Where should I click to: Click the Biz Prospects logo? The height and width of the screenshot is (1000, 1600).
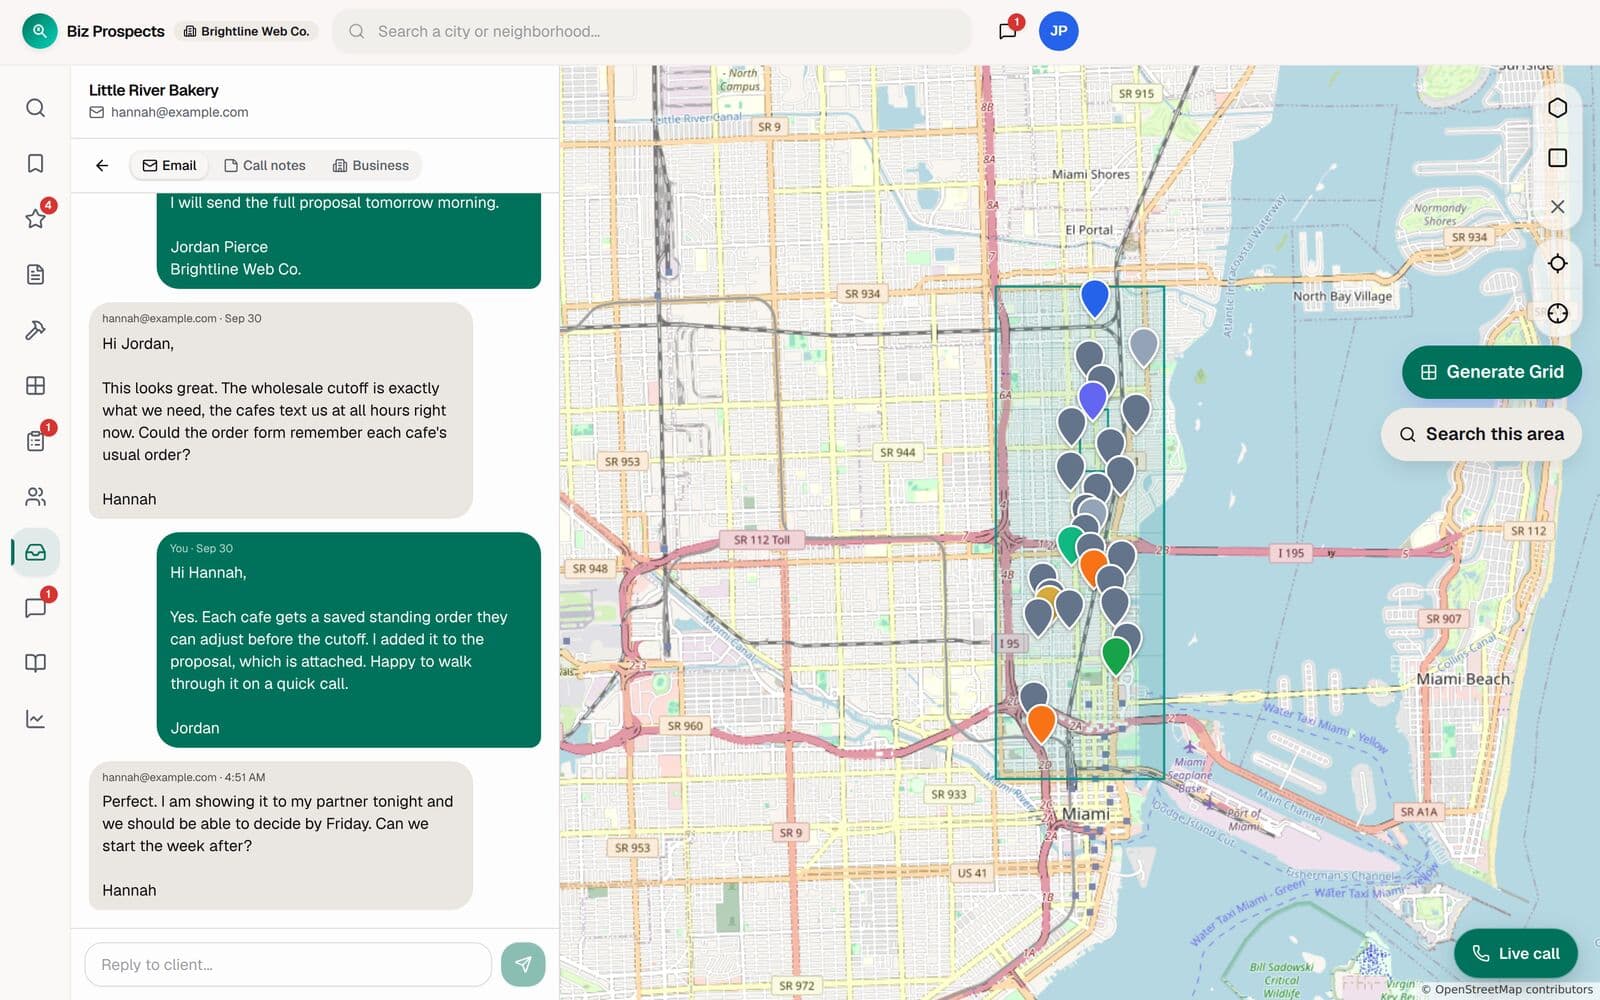[40, 31]
